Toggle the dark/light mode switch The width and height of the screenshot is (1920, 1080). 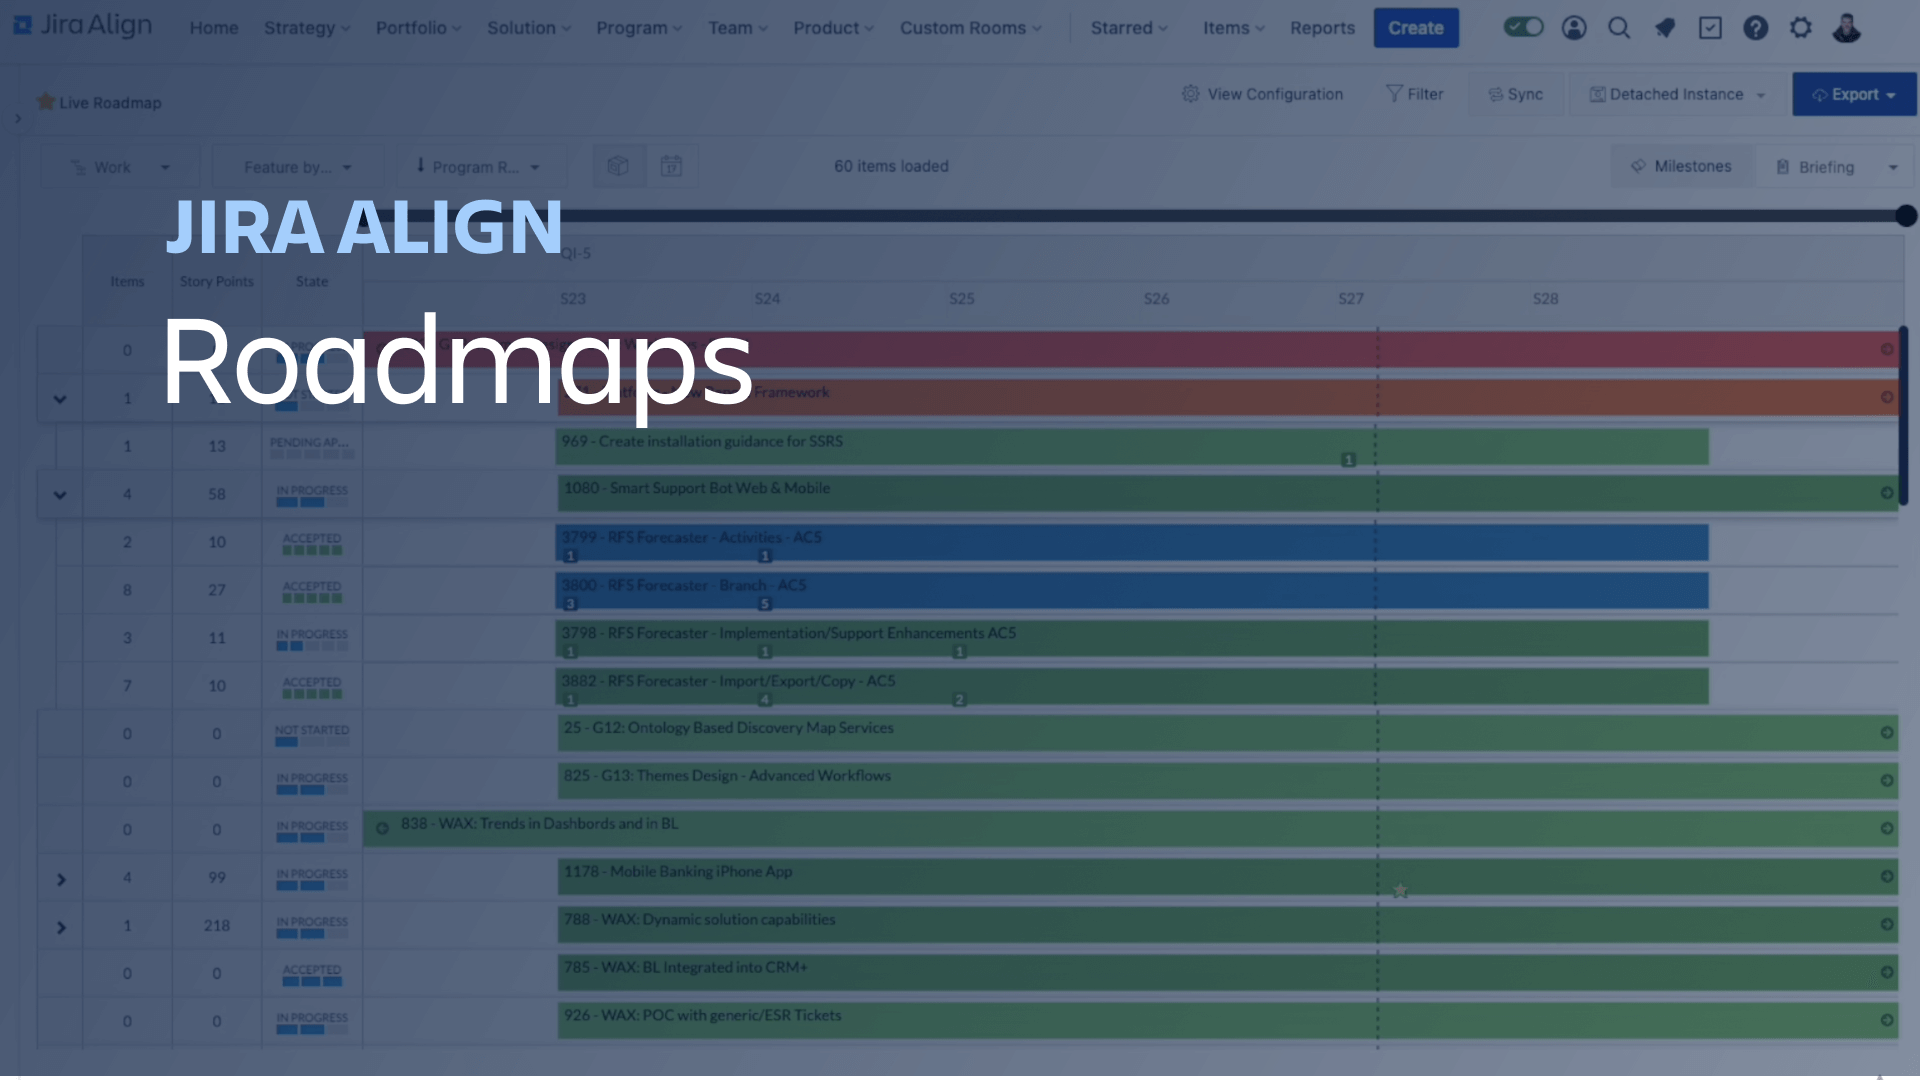[1524, 28]
